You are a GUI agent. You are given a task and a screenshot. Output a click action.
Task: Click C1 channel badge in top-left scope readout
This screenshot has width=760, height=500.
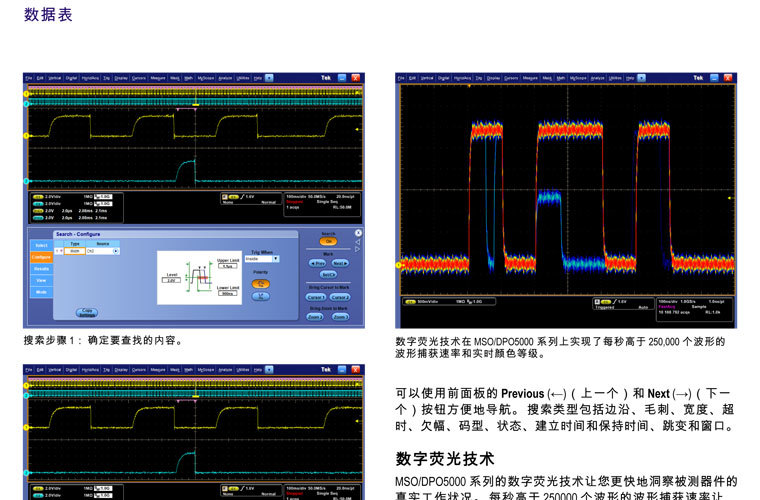click(x=38, y=197)
